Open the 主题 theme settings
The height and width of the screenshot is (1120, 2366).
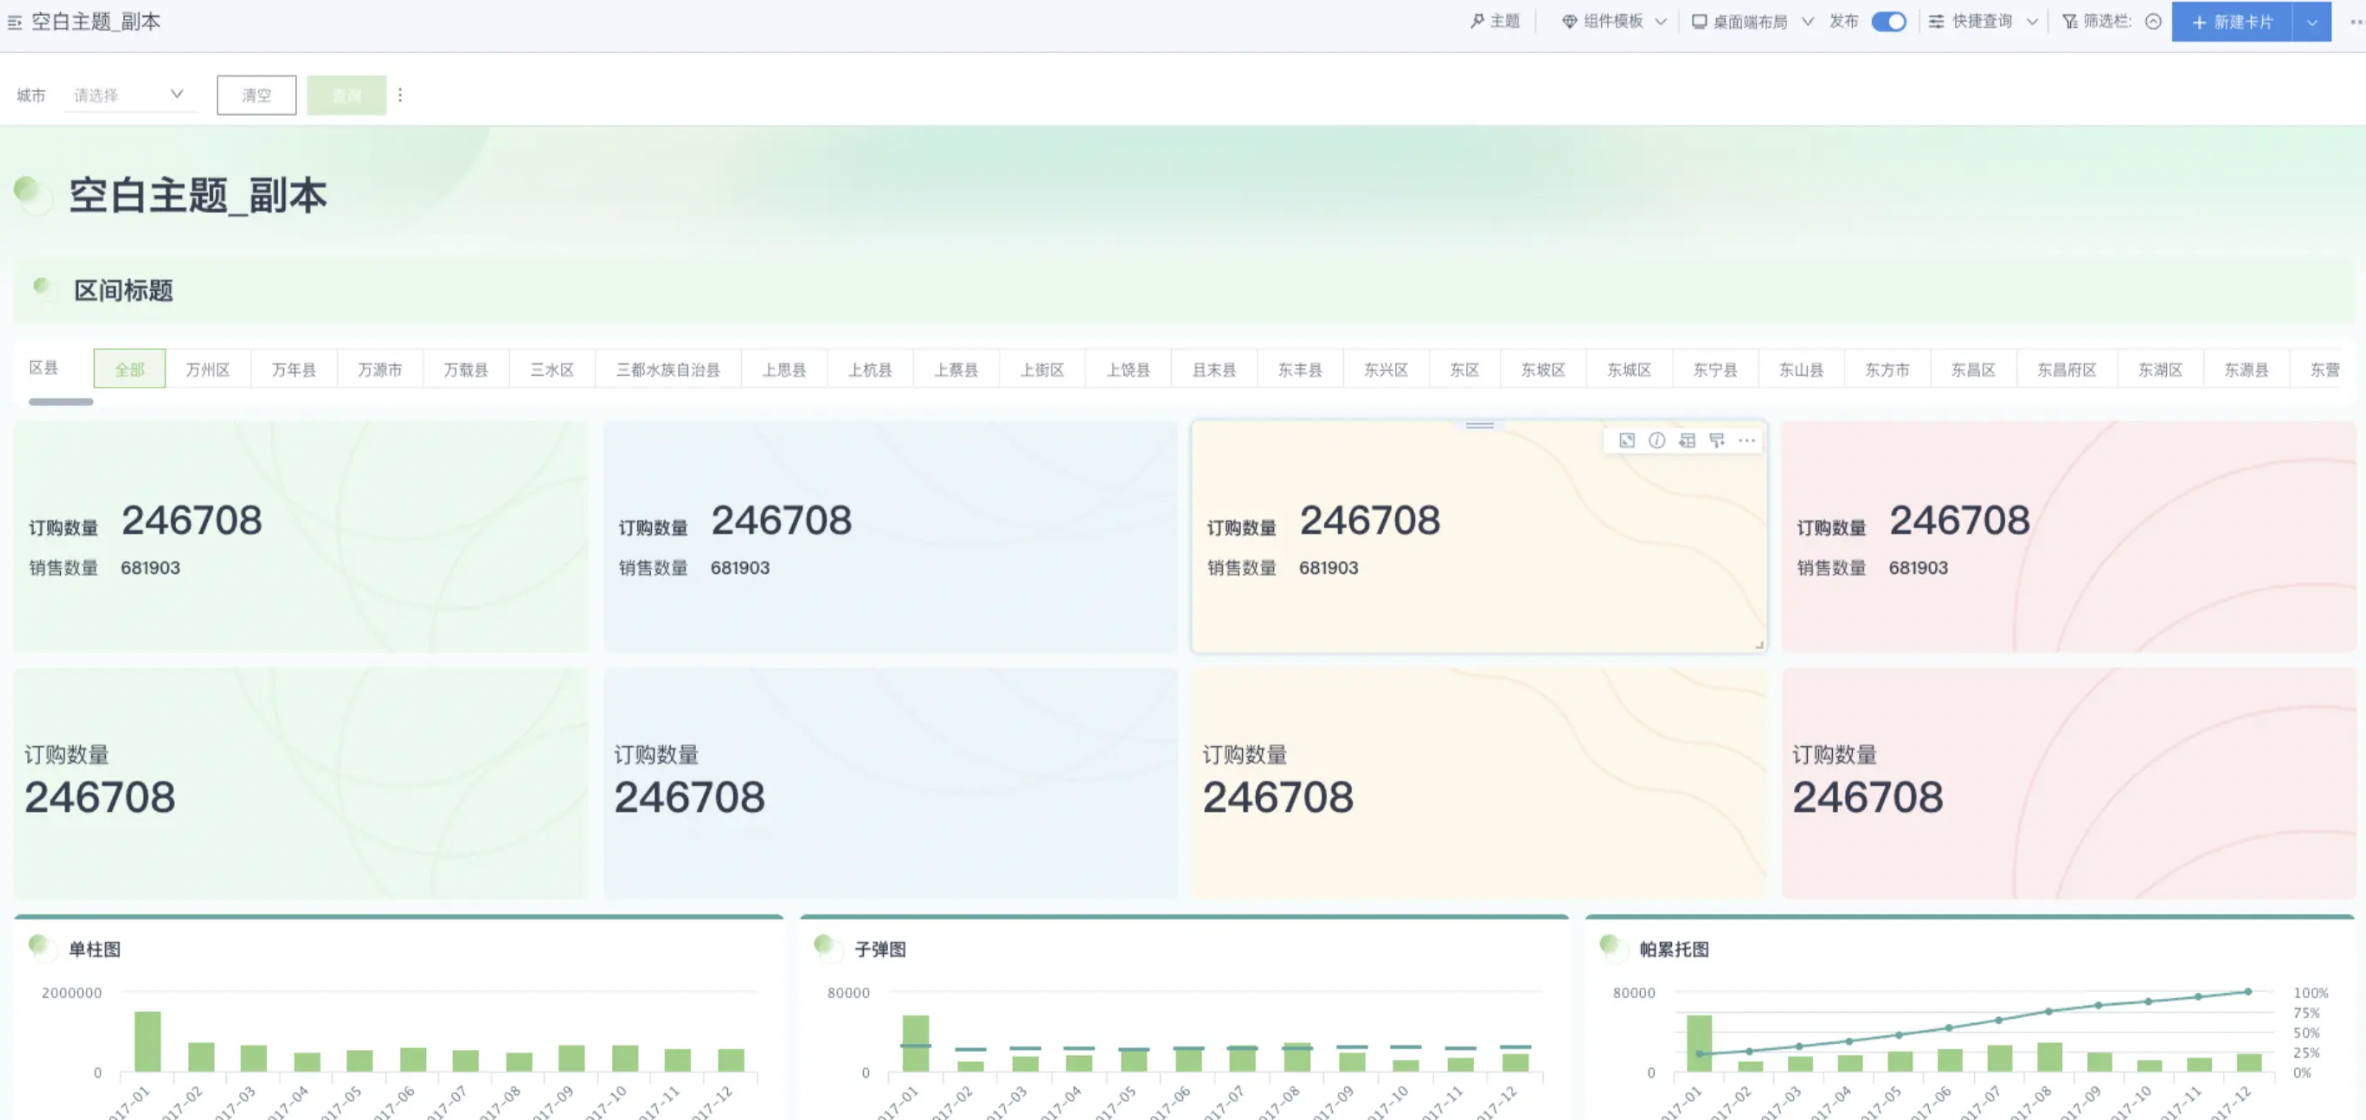point(1495,21)
